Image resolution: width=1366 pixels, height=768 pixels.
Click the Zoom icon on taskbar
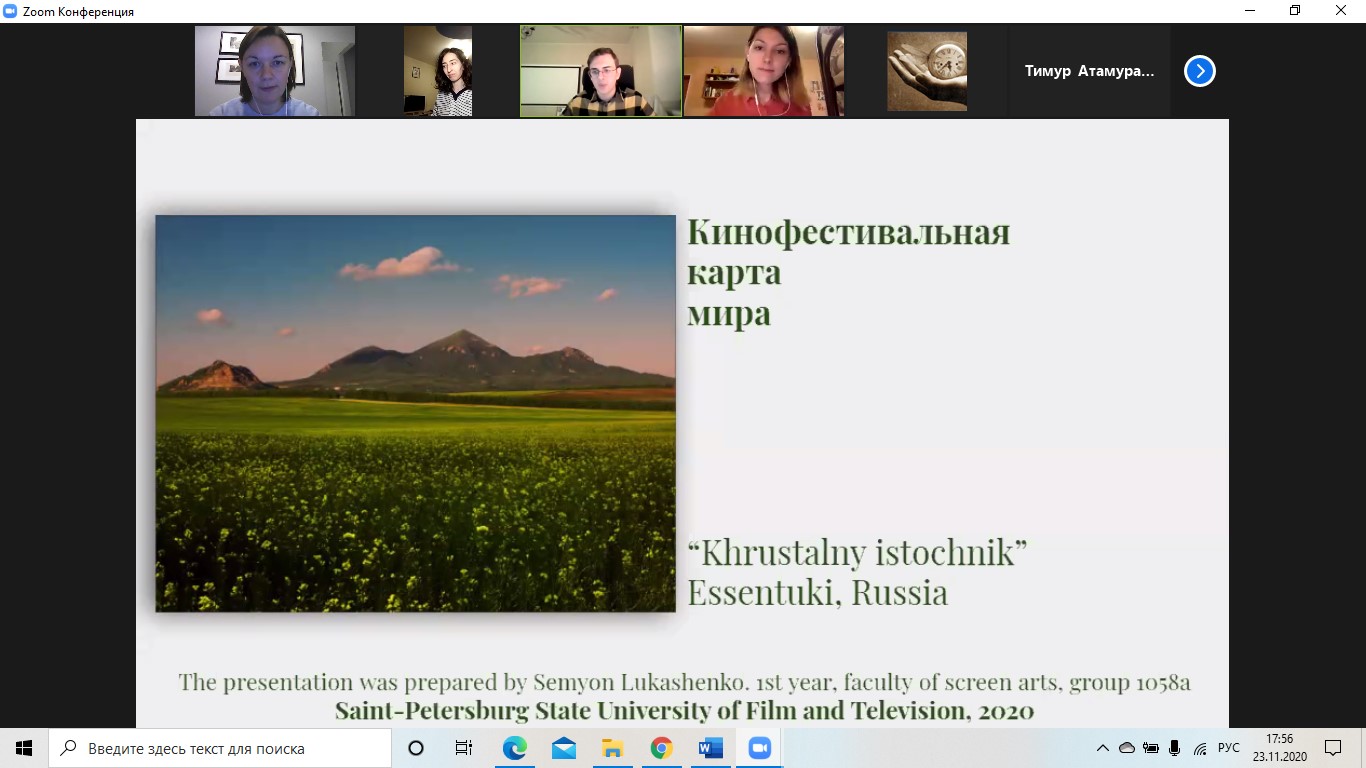click(x=759, y=748)
